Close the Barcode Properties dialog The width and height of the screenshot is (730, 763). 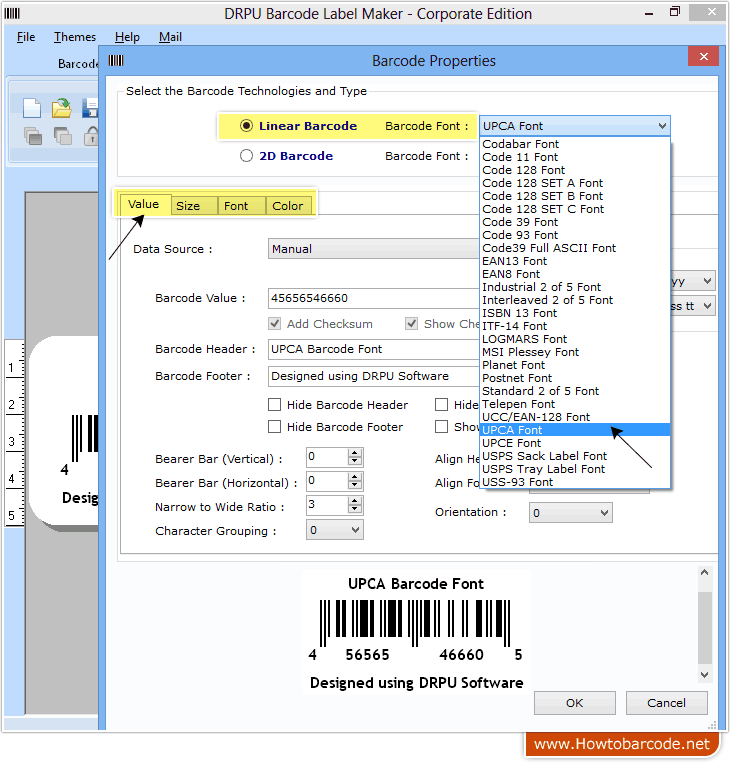pyautogui.click(x=703, y=56)
